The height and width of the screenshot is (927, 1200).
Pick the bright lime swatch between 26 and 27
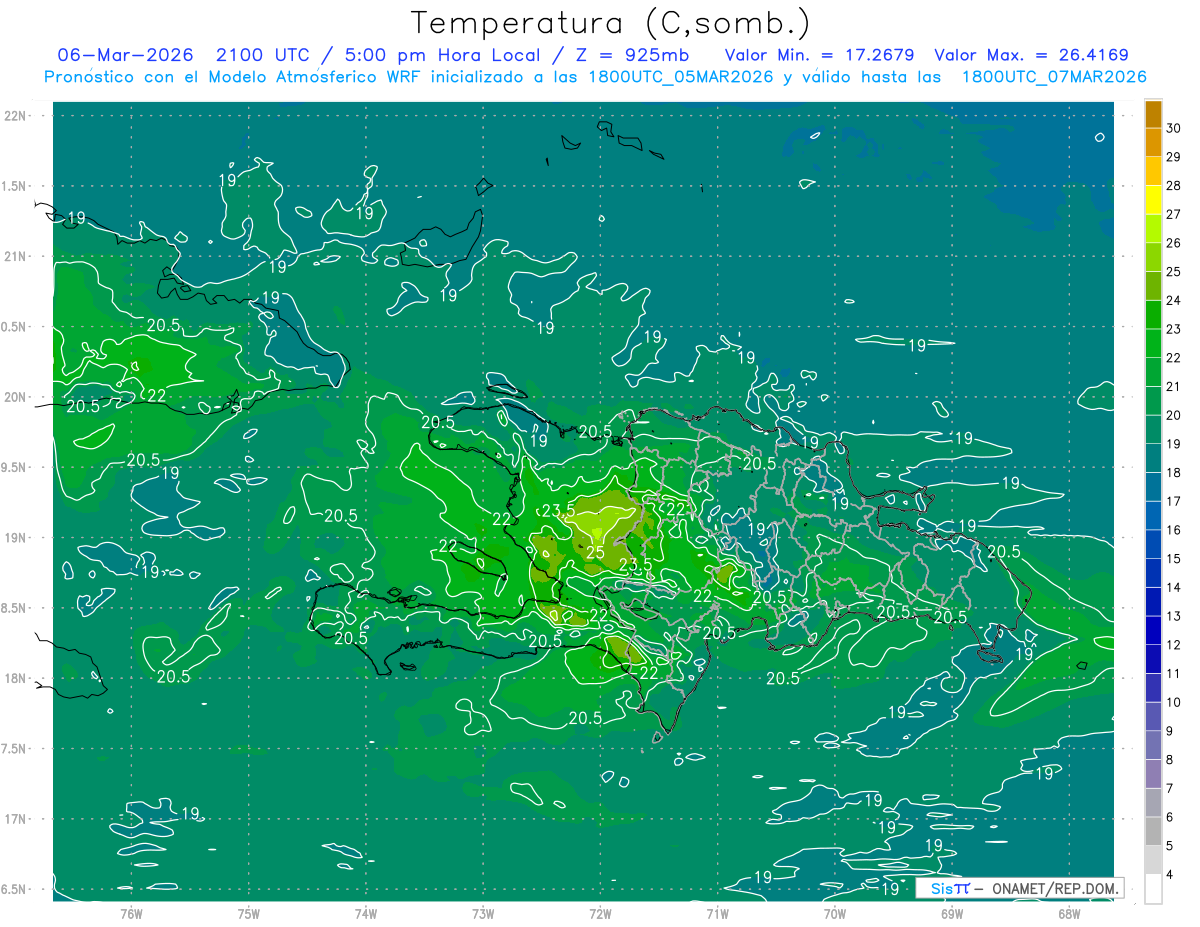(x=1153, y=229)
